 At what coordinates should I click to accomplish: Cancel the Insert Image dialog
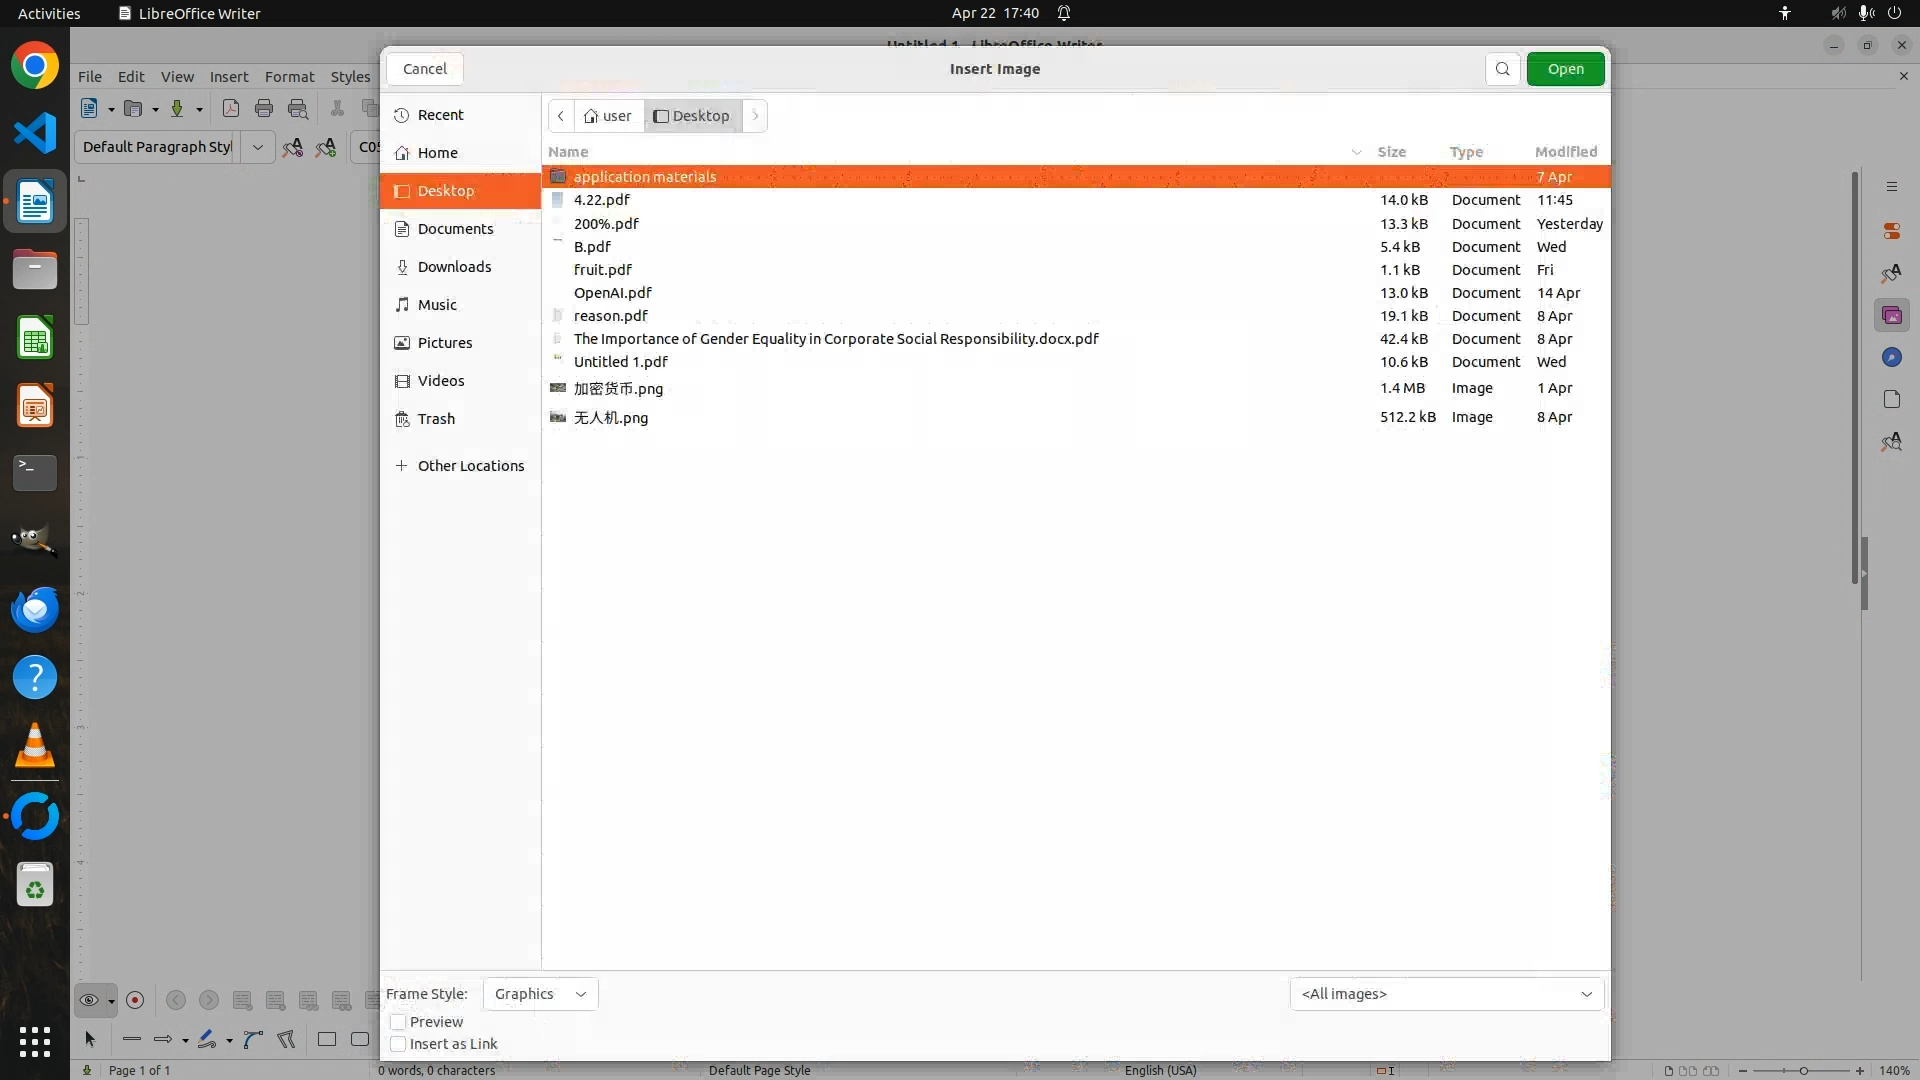pyautogui.click(x=425, y=69)
